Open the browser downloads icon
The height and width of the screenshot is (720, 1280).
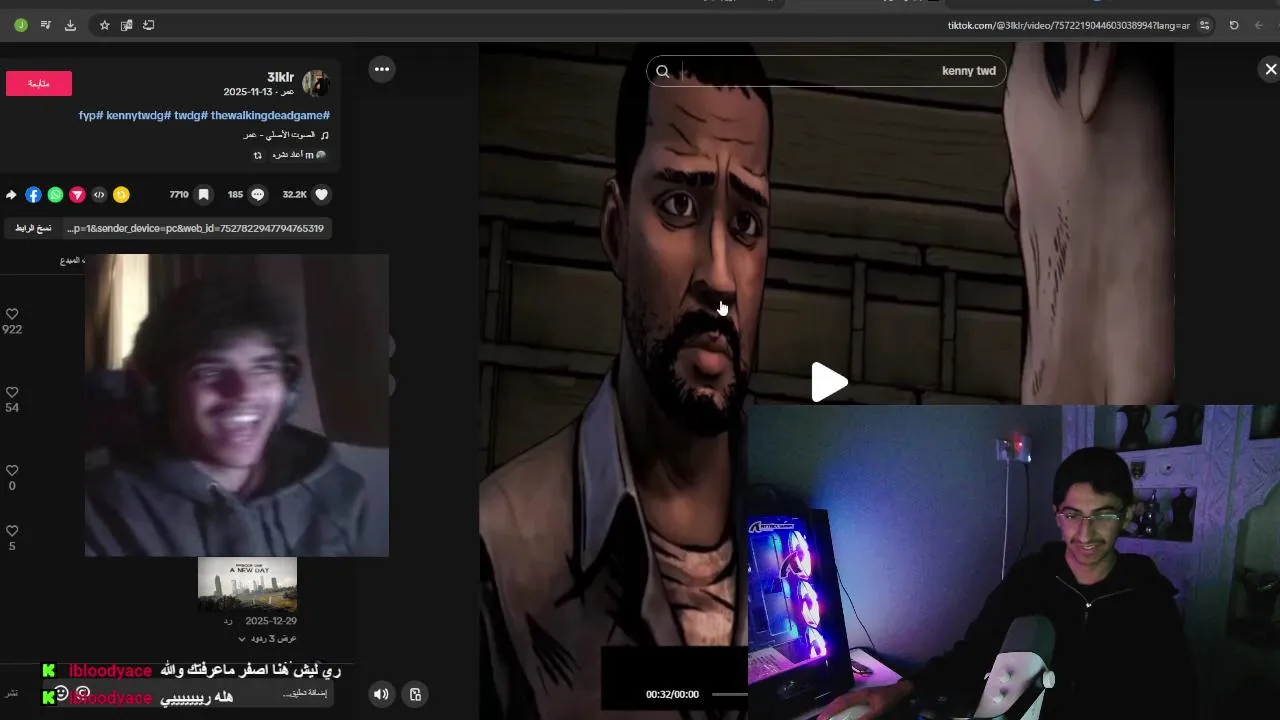click(70, 25)
